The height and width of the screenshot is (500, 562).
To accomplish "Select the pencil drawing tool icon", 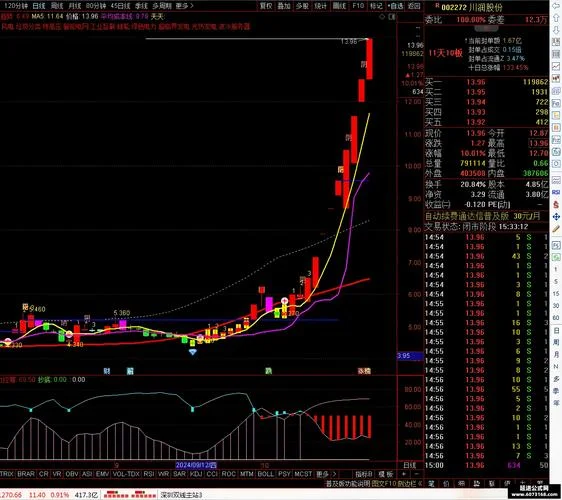I will click(556, 229).
